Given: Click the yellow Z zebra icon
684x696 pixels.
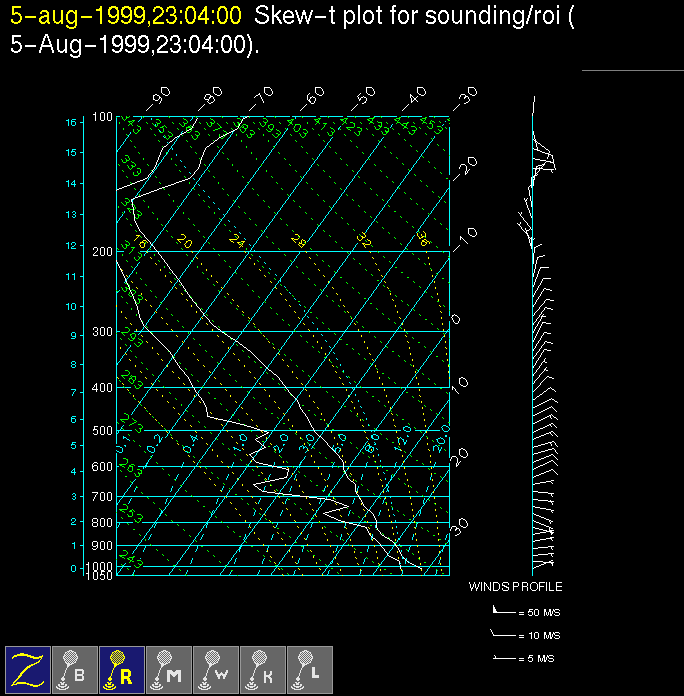Looking at the screenshot, I should 28,669.
